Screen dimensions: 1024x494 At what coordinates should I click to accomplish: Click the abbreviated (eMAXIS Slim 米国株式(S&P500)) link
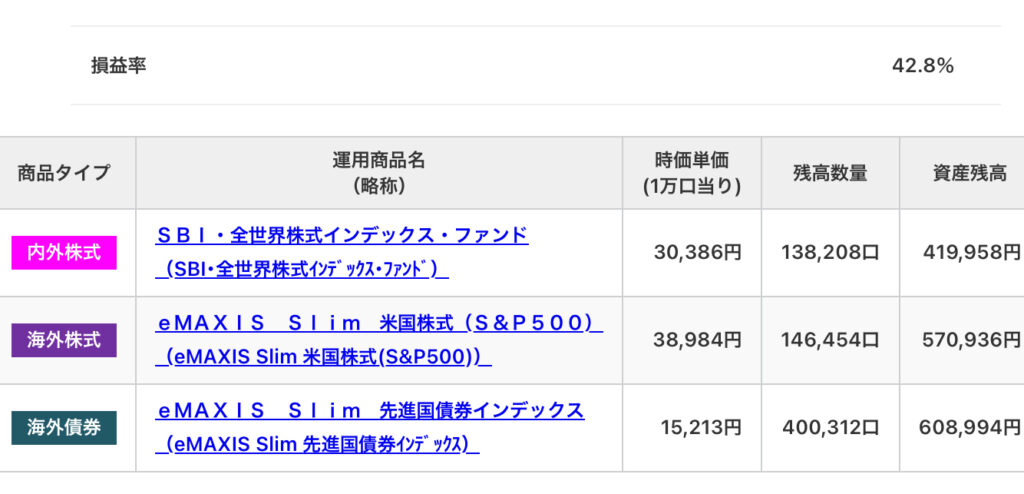coord(324,357)
